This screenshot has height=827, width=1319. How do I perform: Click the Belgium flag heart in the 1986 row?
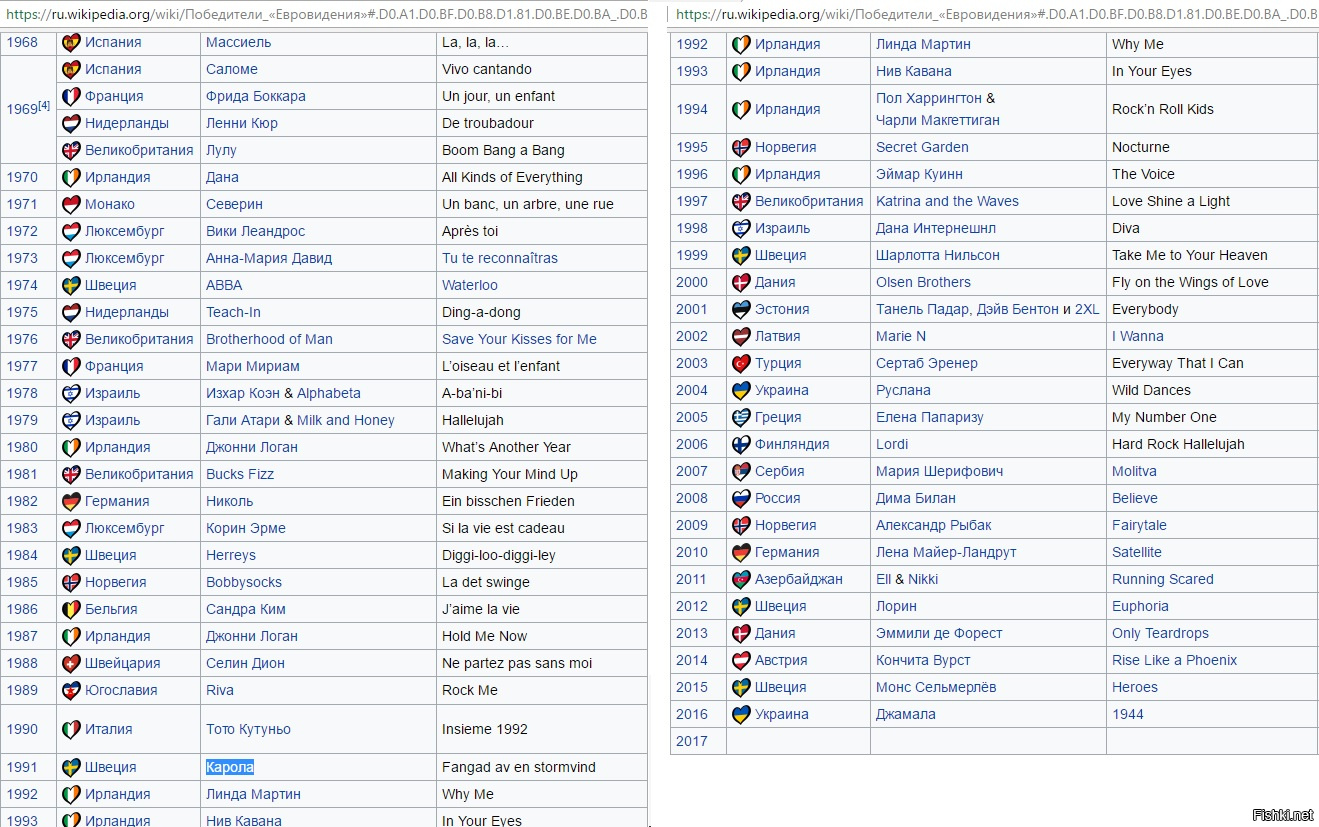tap(71, 610)
